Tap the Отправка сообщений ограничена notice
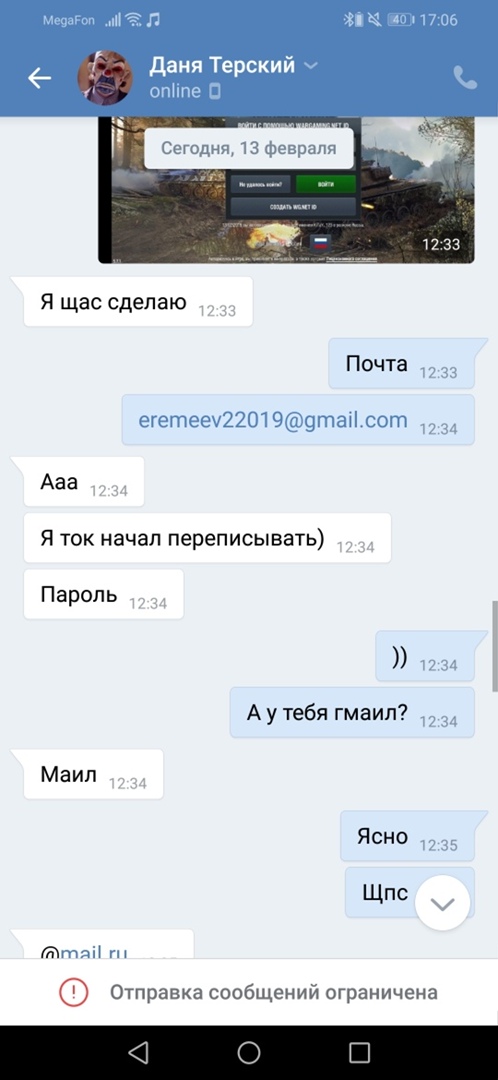This screenshot has height=1080, width=498. (x=273, y=992)
